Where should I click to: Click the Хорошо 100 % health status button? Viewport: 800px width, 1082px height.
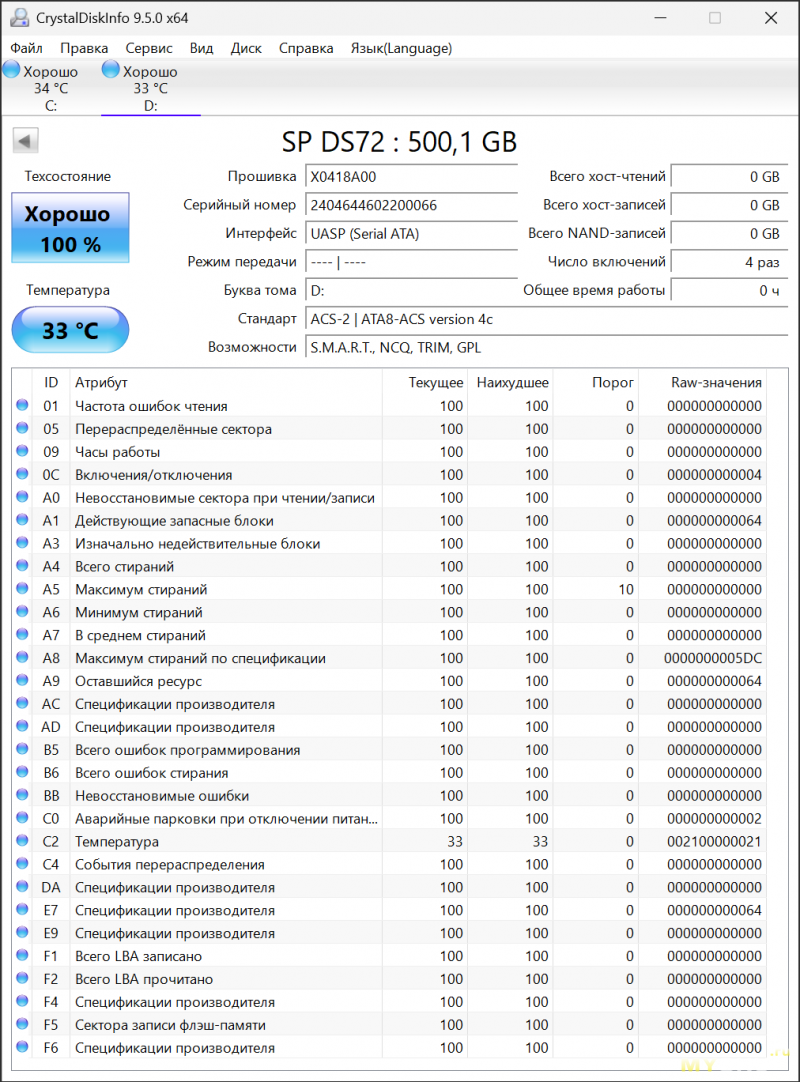(x=70, y=228)
